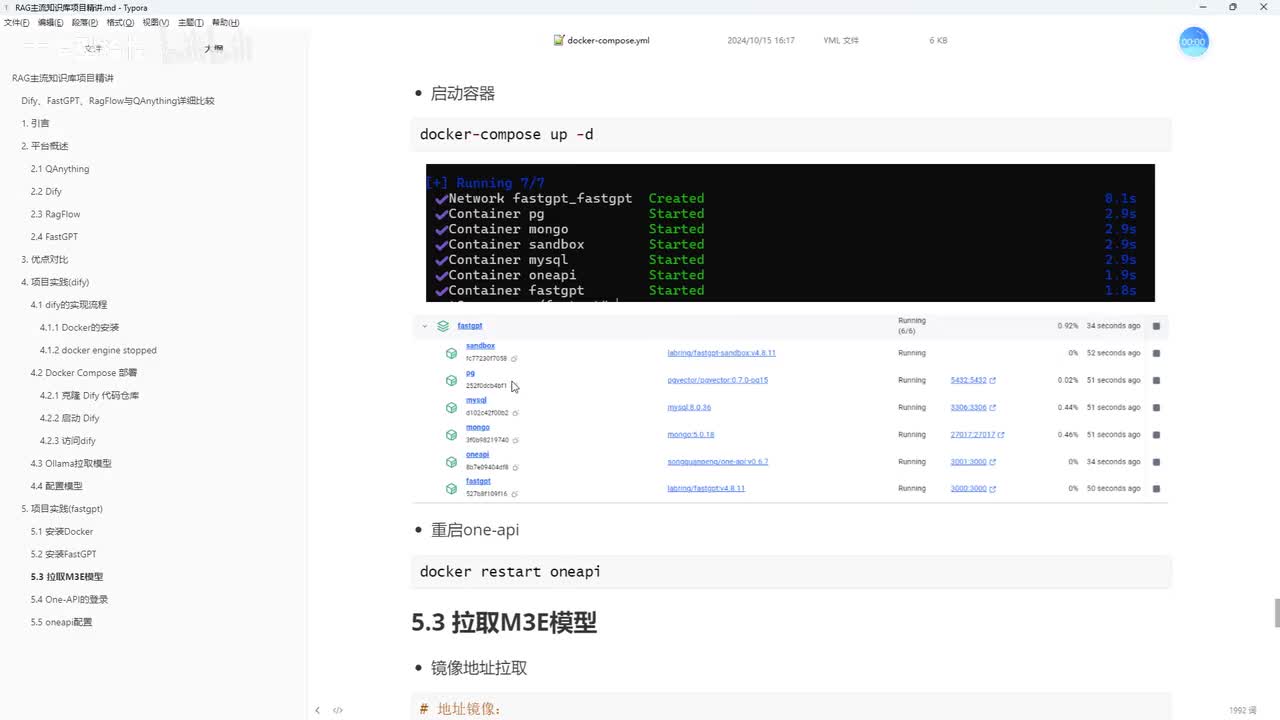Open the 编辑(E) menu
This screenshot has width=1280, height=720.
pyautogui.click(x=50, y=22)
